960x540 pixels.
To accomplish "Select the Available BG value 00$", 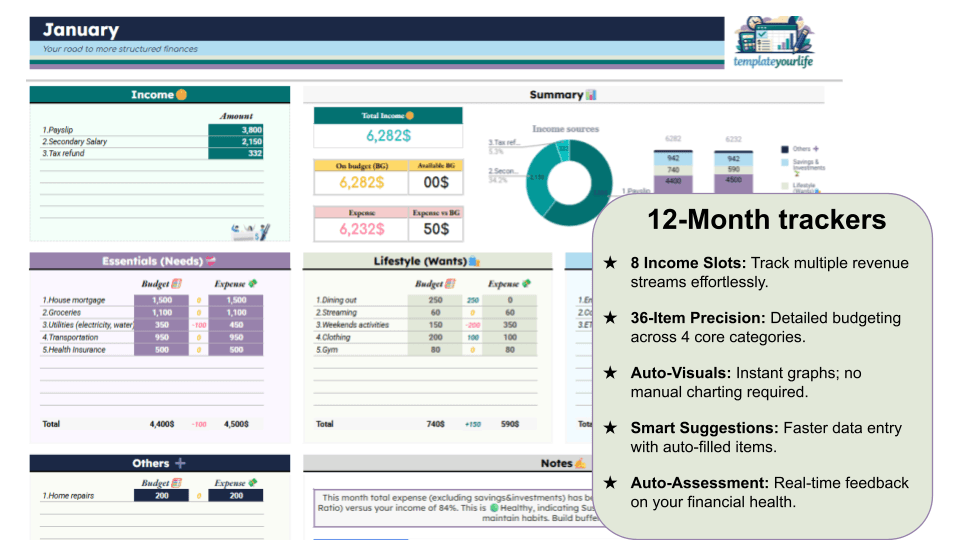I will [436, 182].
